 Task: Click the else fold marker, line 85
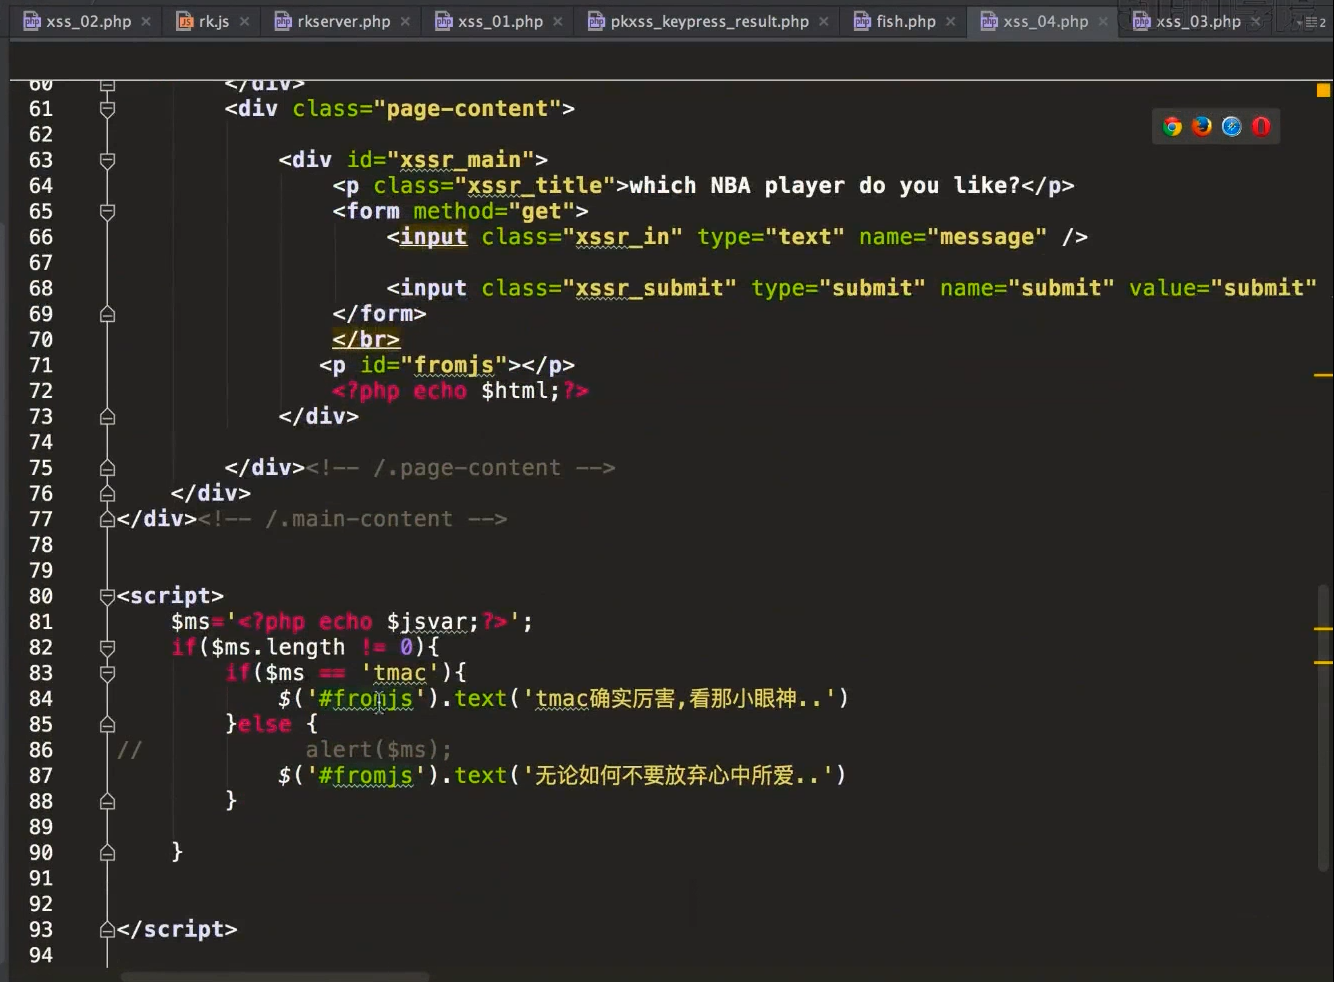click(x=107, y=724)
